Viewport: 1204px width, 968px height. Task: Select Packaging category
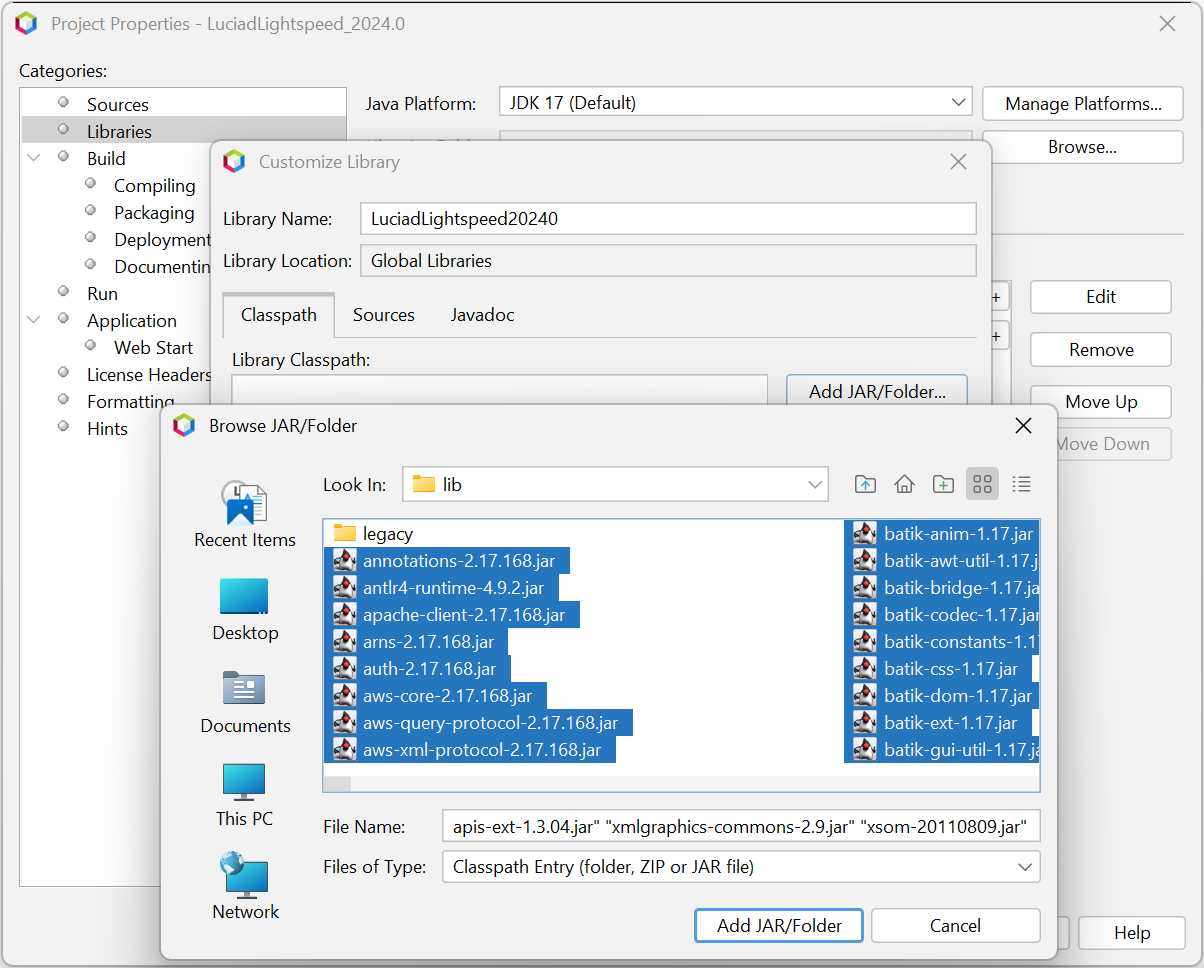[154, 213]
